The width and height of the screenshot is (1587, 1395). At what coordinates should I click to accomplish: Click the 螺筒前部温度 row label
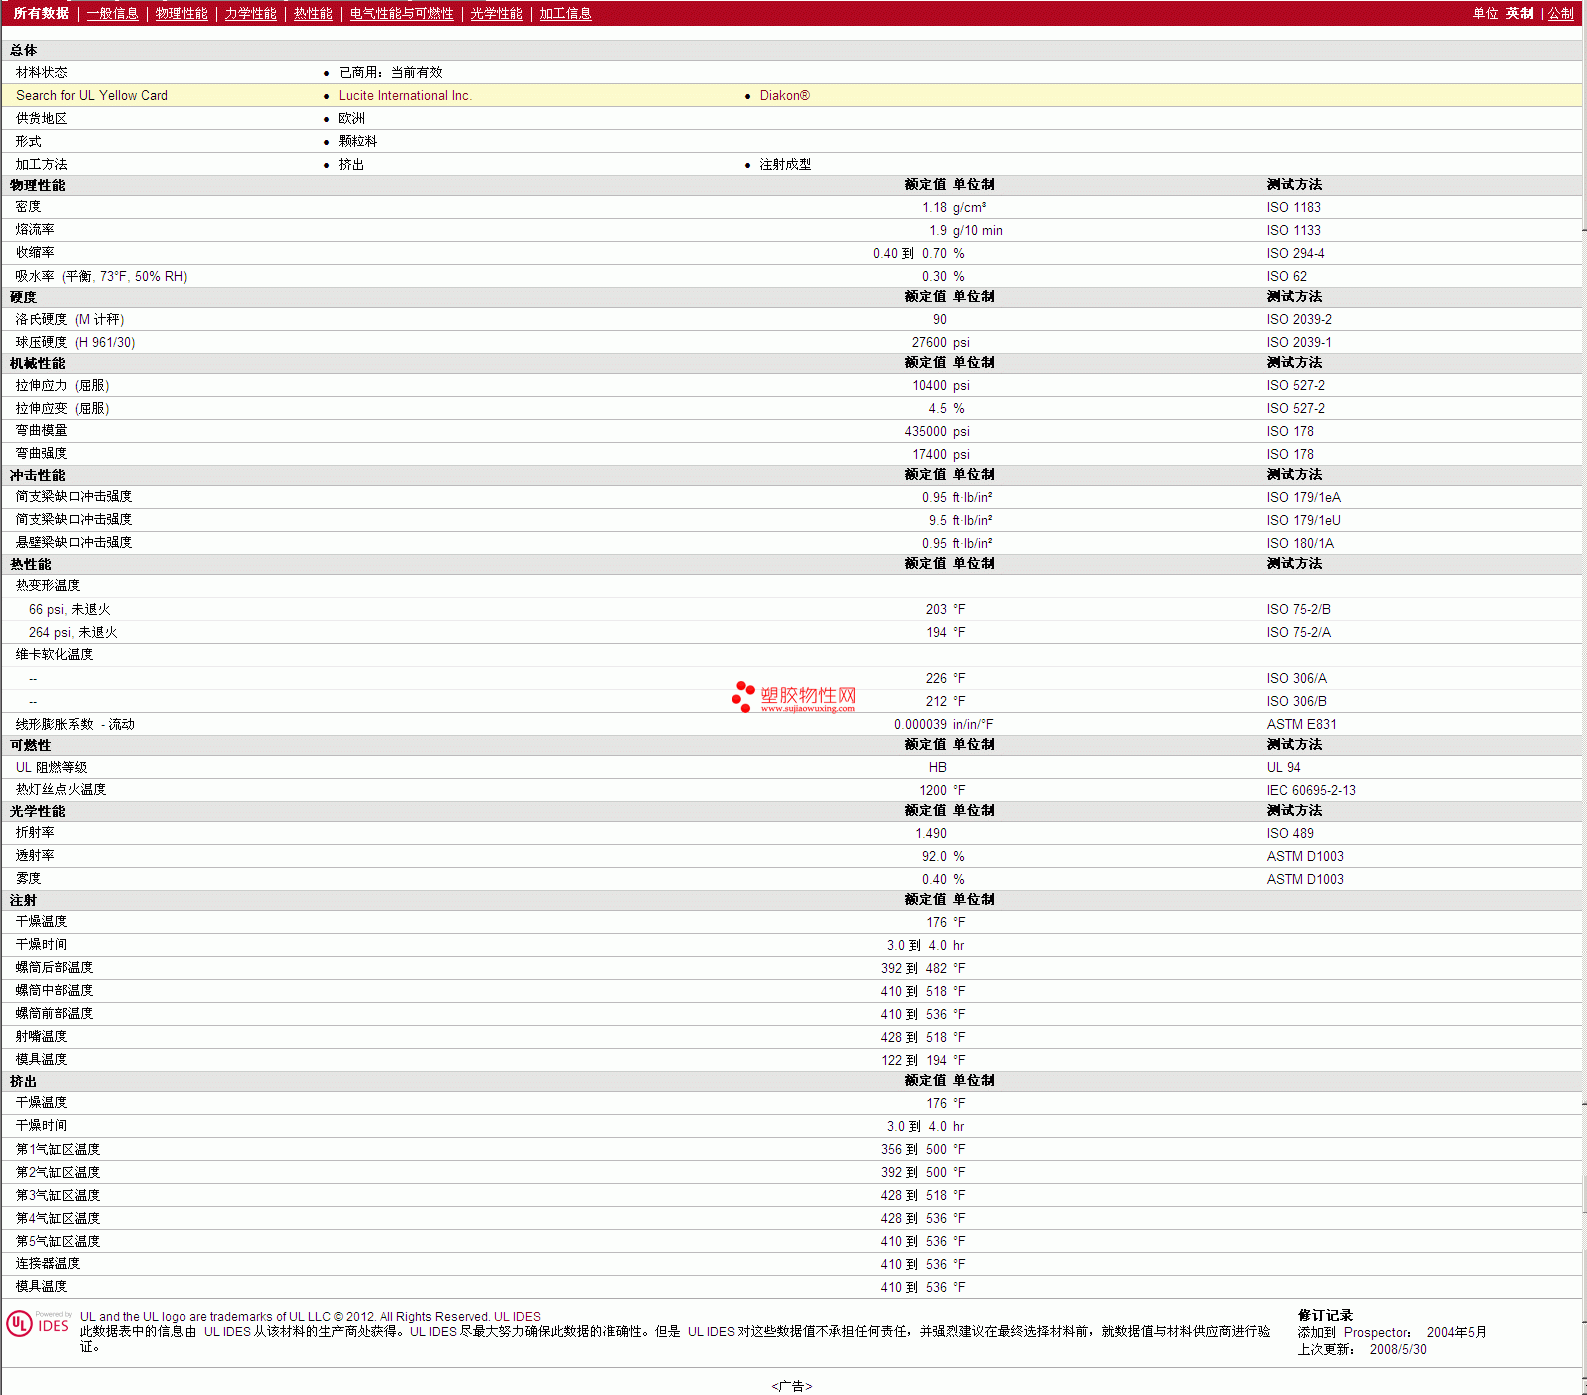pyautogui.click(x=55, y=1014)
